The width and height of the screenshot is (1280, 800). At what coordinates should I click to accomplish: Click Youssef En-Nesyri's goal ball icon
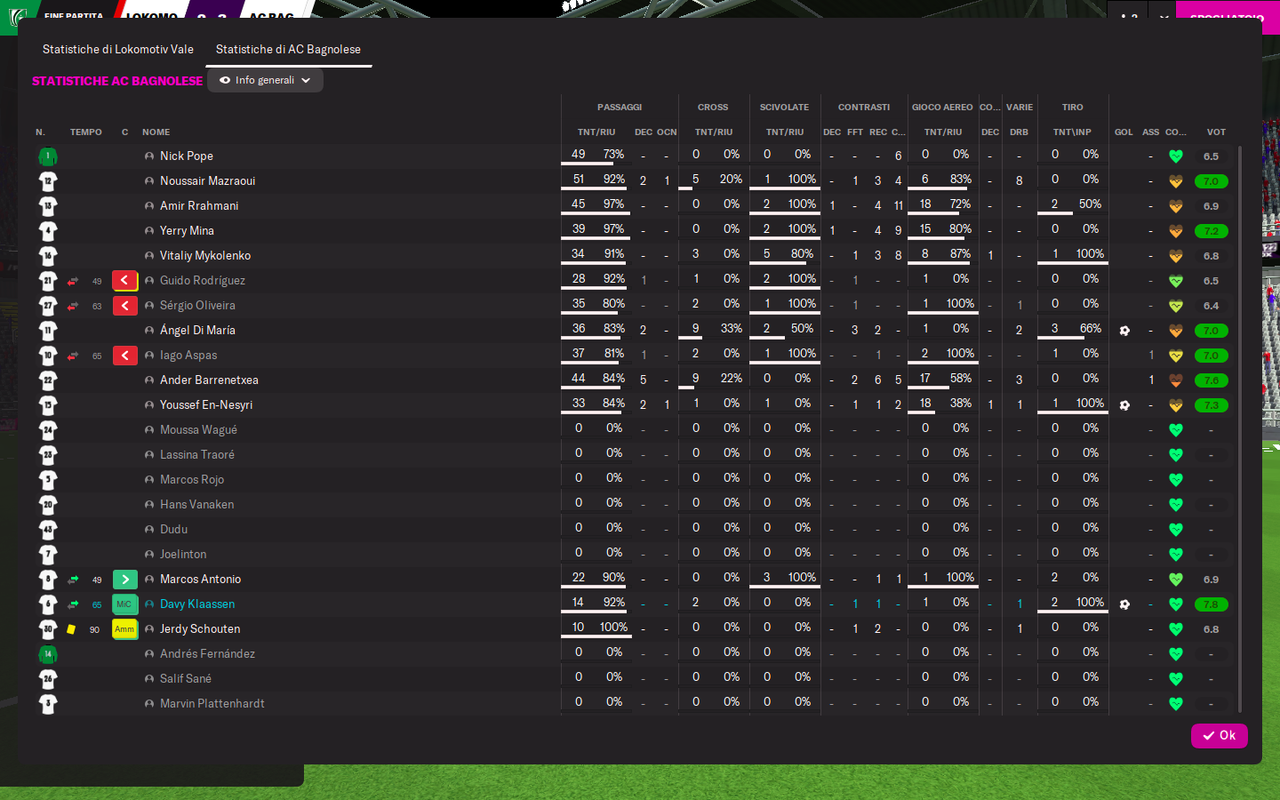(1124, 405)
